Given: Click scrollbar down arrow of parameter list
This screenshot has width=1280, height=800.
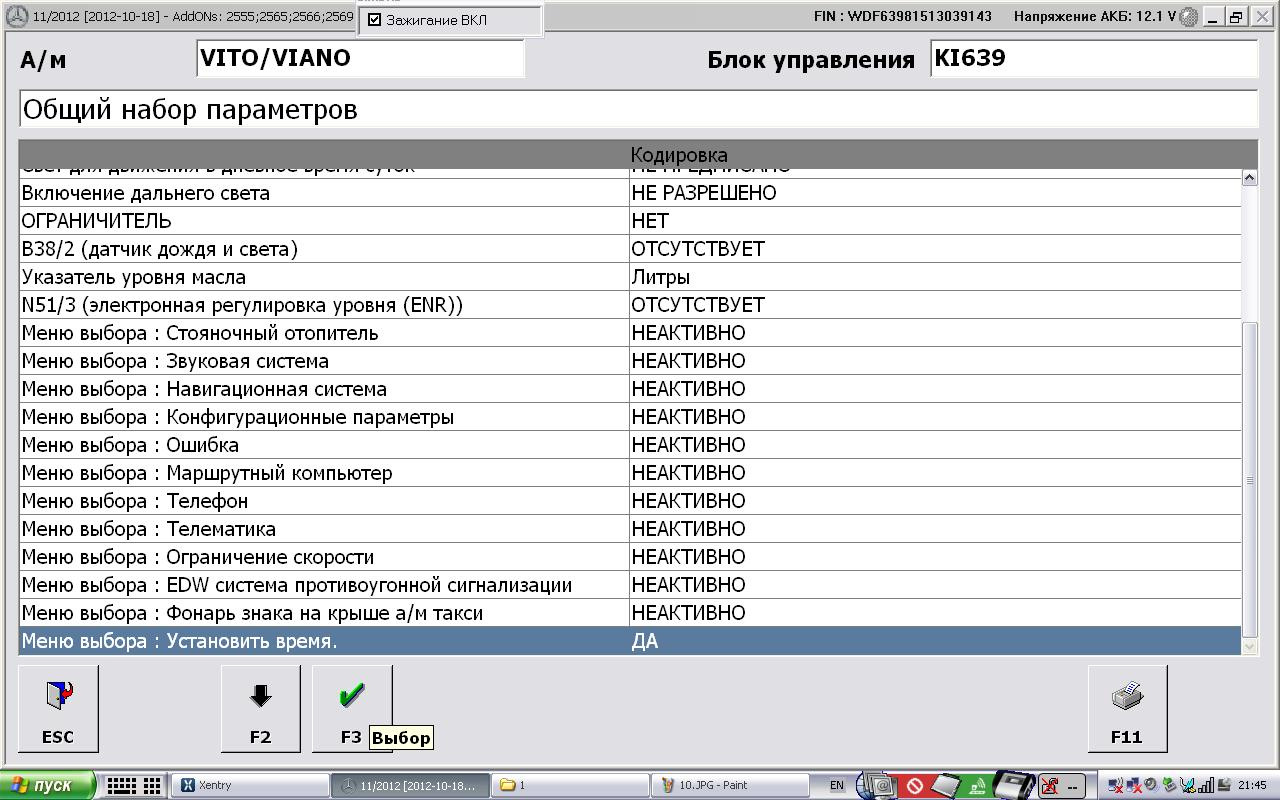Looking at the screenshot, I should point(1249,647).
